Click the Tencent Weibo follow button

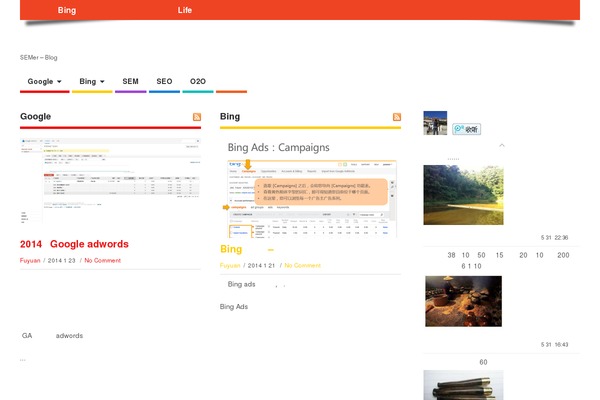click(466, 129)
